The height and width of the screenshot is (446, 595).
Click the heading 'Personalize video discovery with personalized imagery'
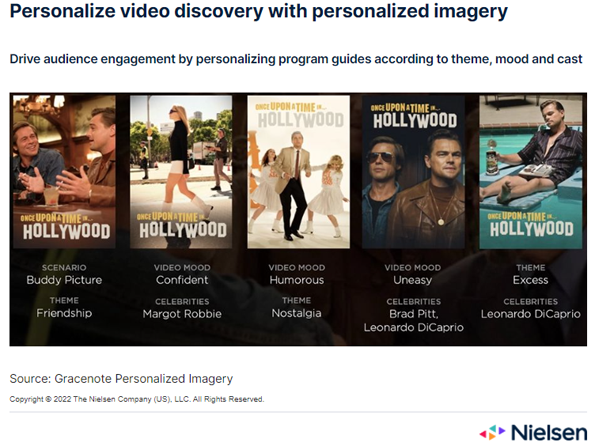point(258,11)
